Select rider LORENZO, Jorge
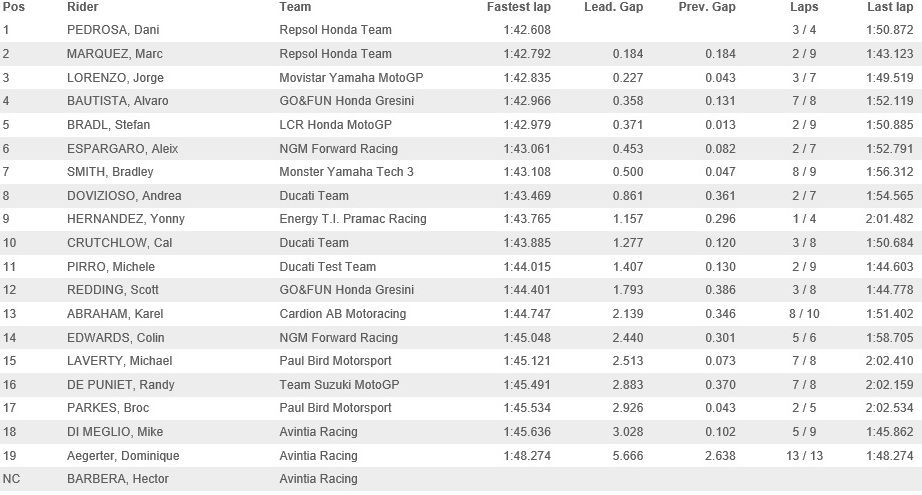Screen dimensions: 922x495 115,78
